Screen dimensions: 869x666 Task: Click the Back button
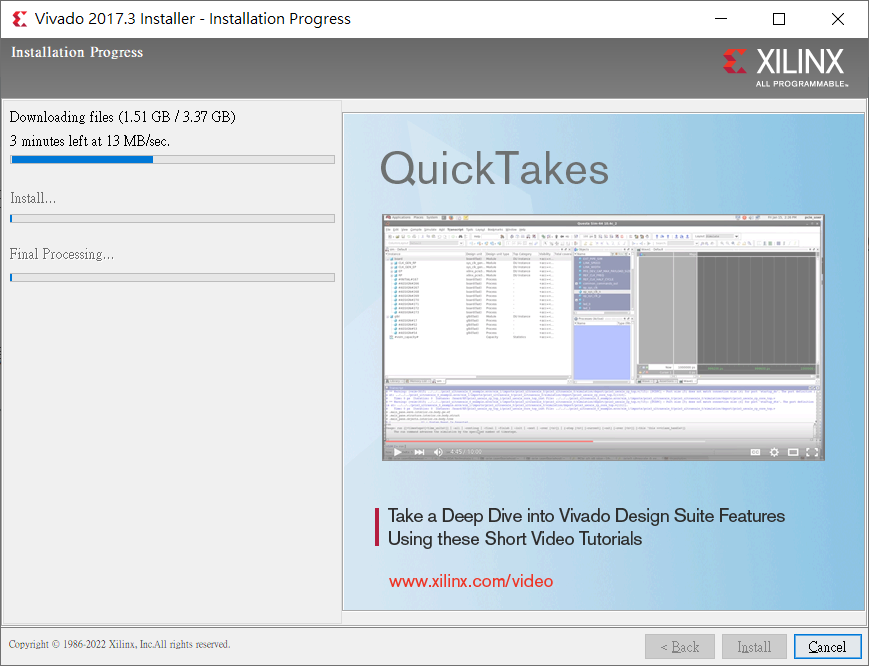click(679, 647)
